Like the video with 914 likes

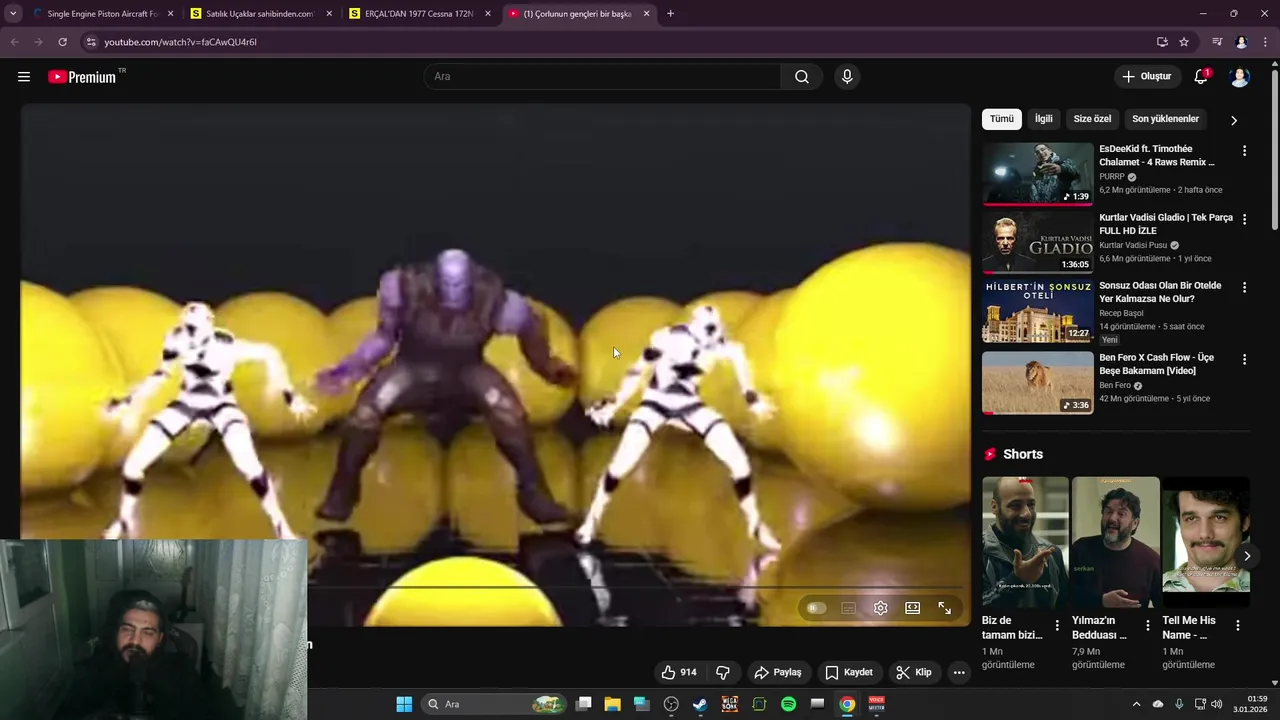click(x=679, y=672)
